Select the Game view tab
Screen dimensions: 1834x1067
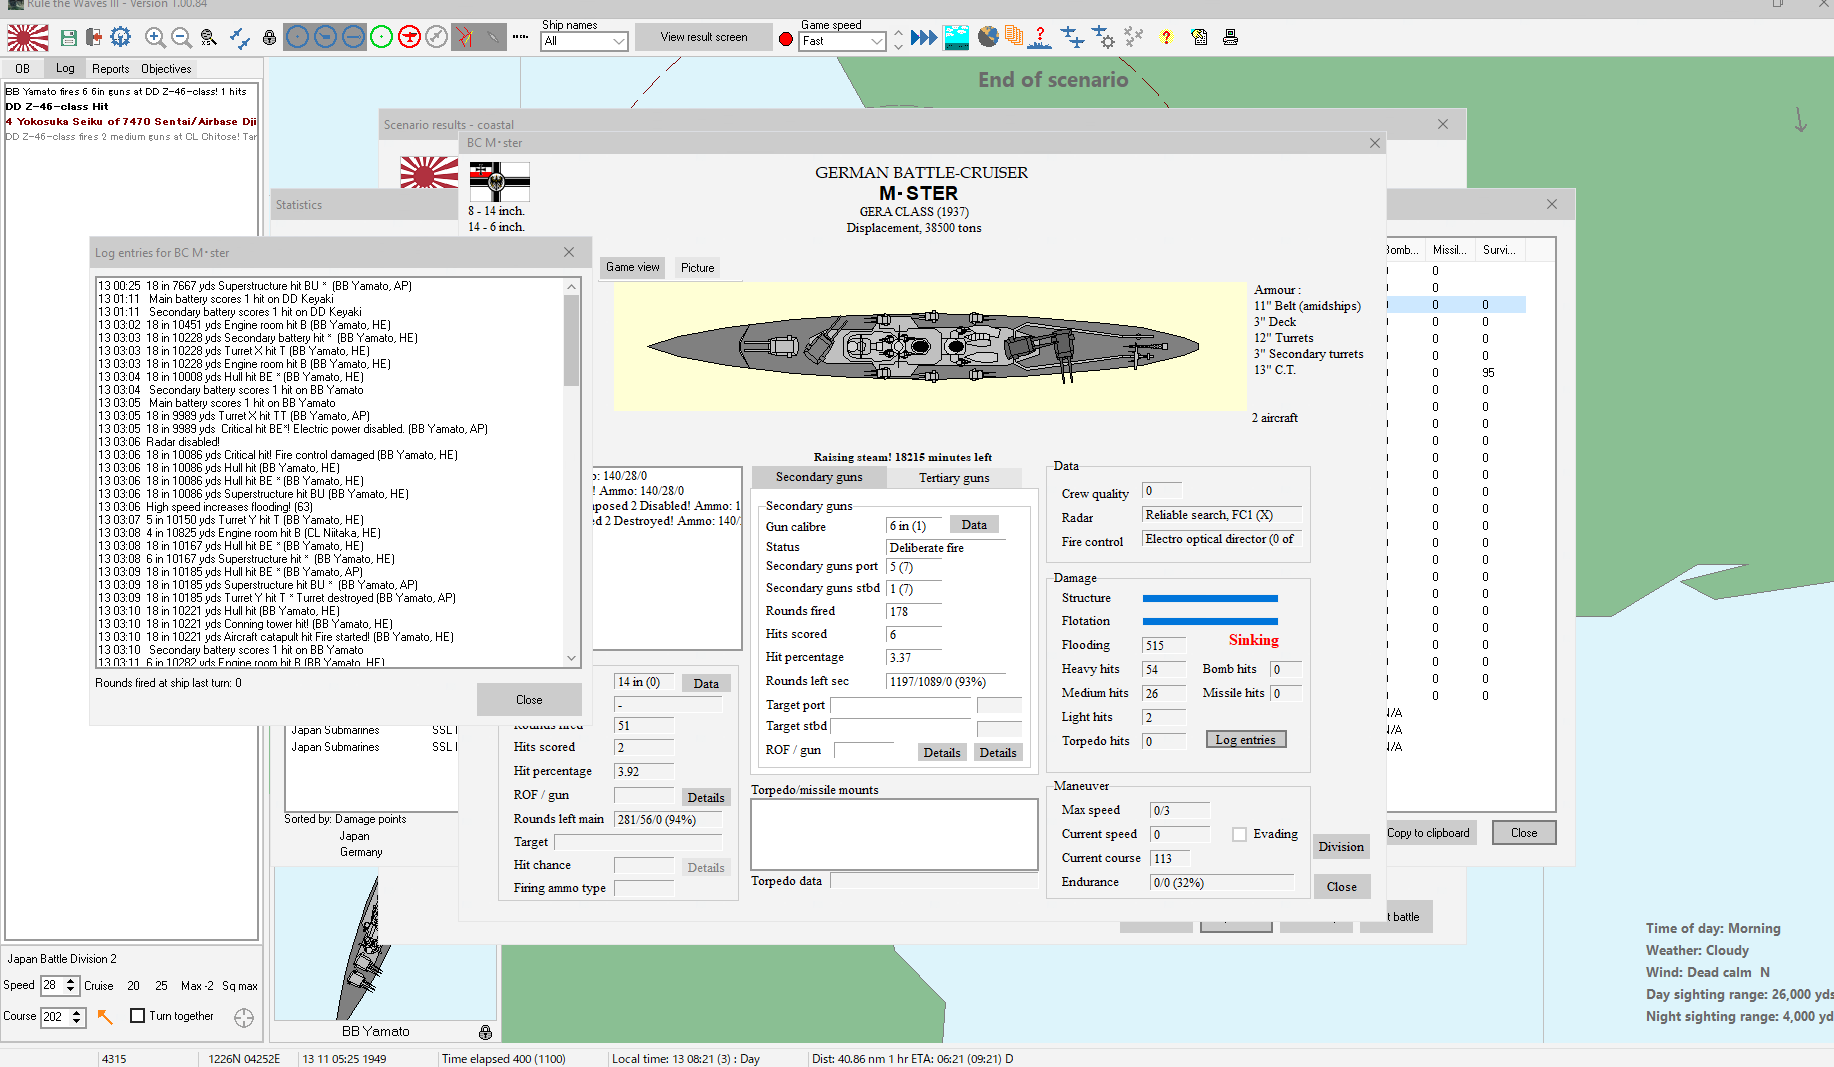[633, 267]
